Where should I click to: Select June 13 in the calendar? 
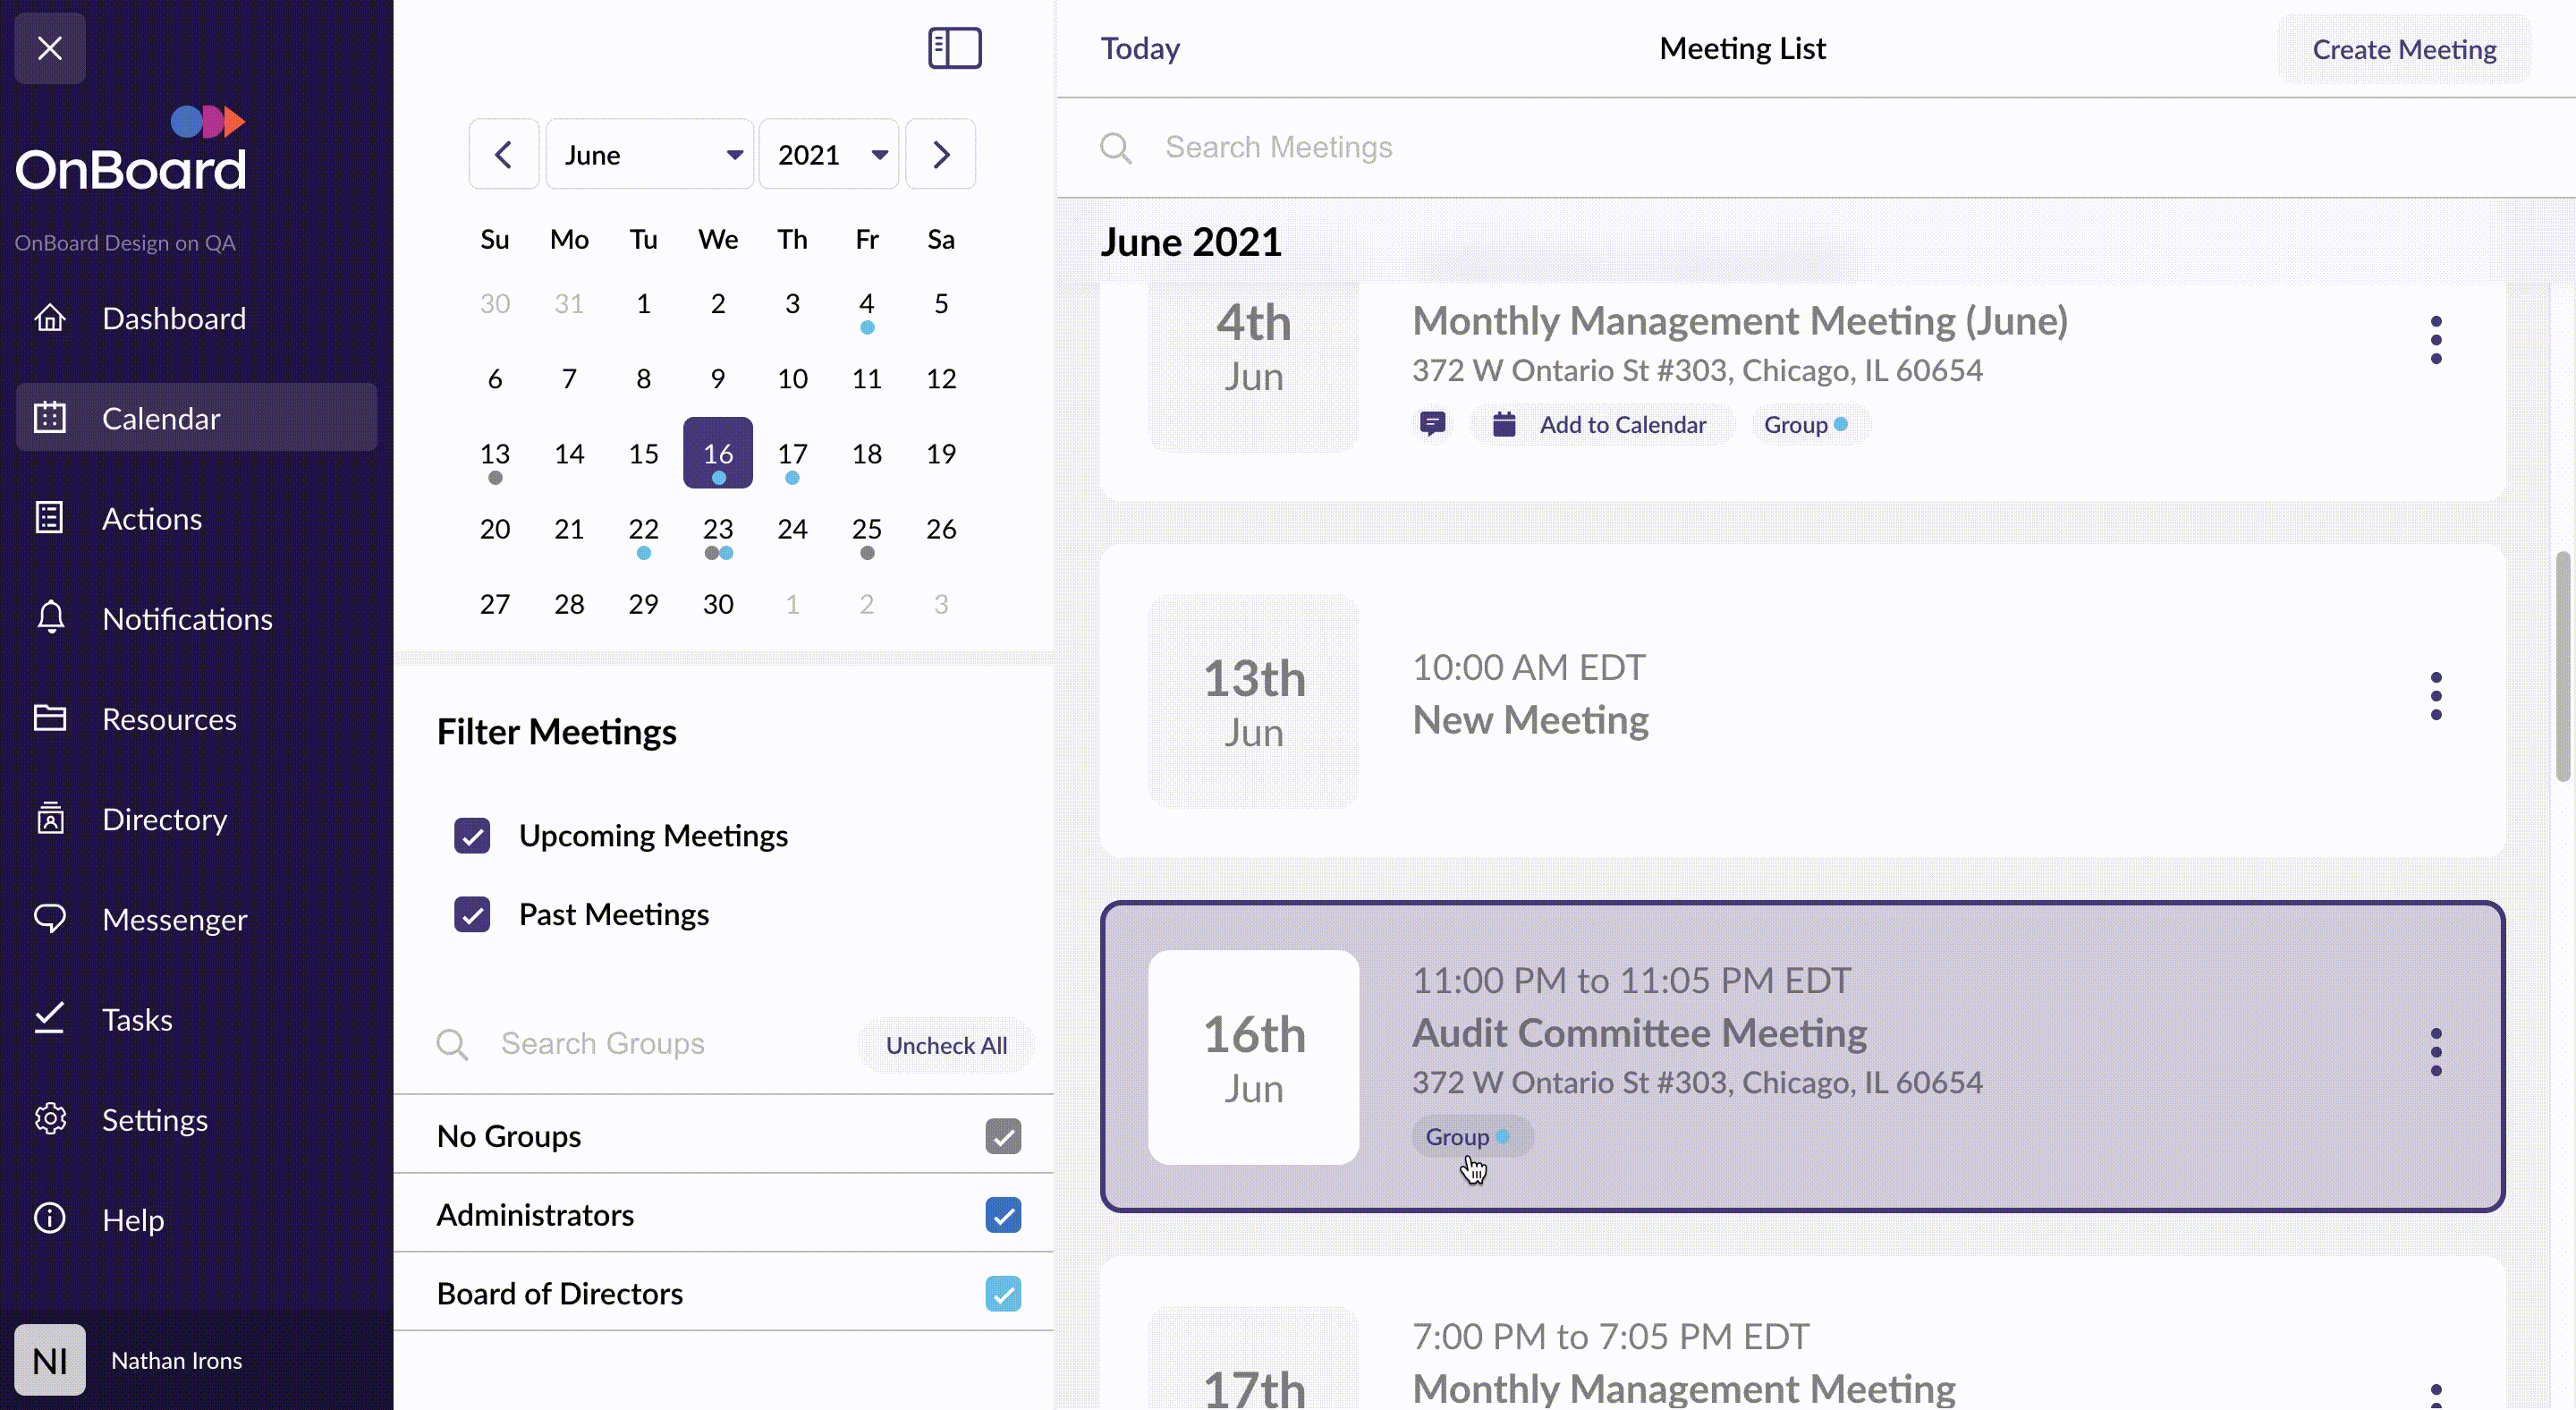(x=494, y=453)
